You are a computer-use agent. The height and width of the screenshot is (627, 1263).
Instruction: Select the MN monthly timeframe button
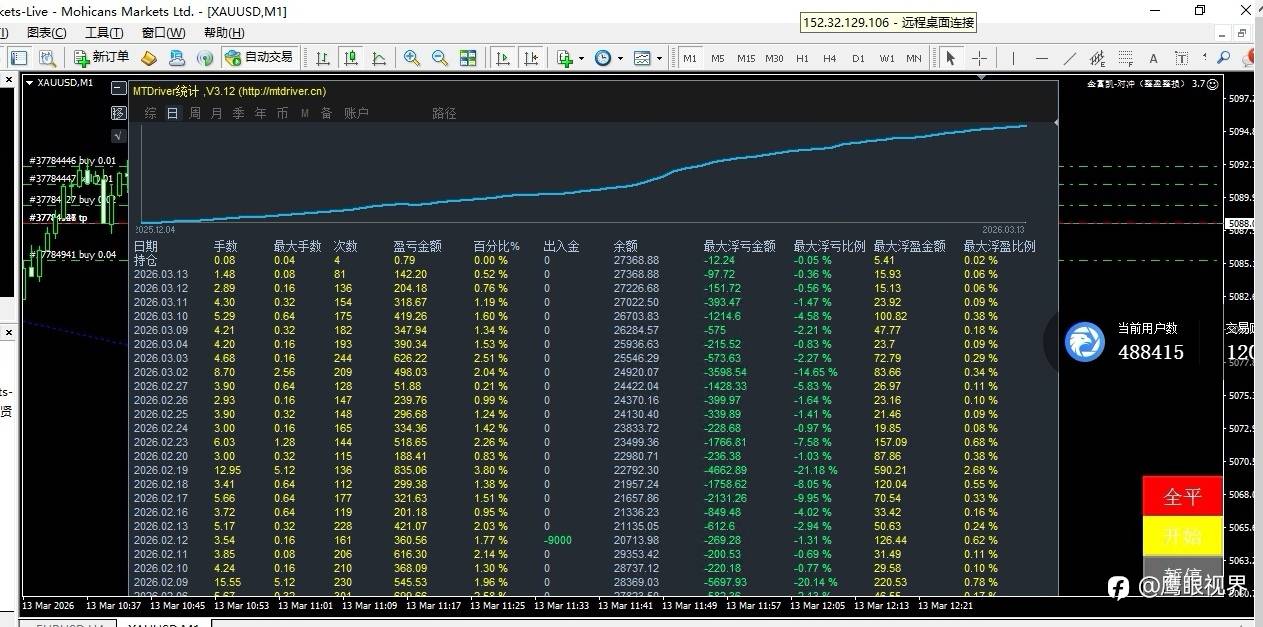point(914,58)
